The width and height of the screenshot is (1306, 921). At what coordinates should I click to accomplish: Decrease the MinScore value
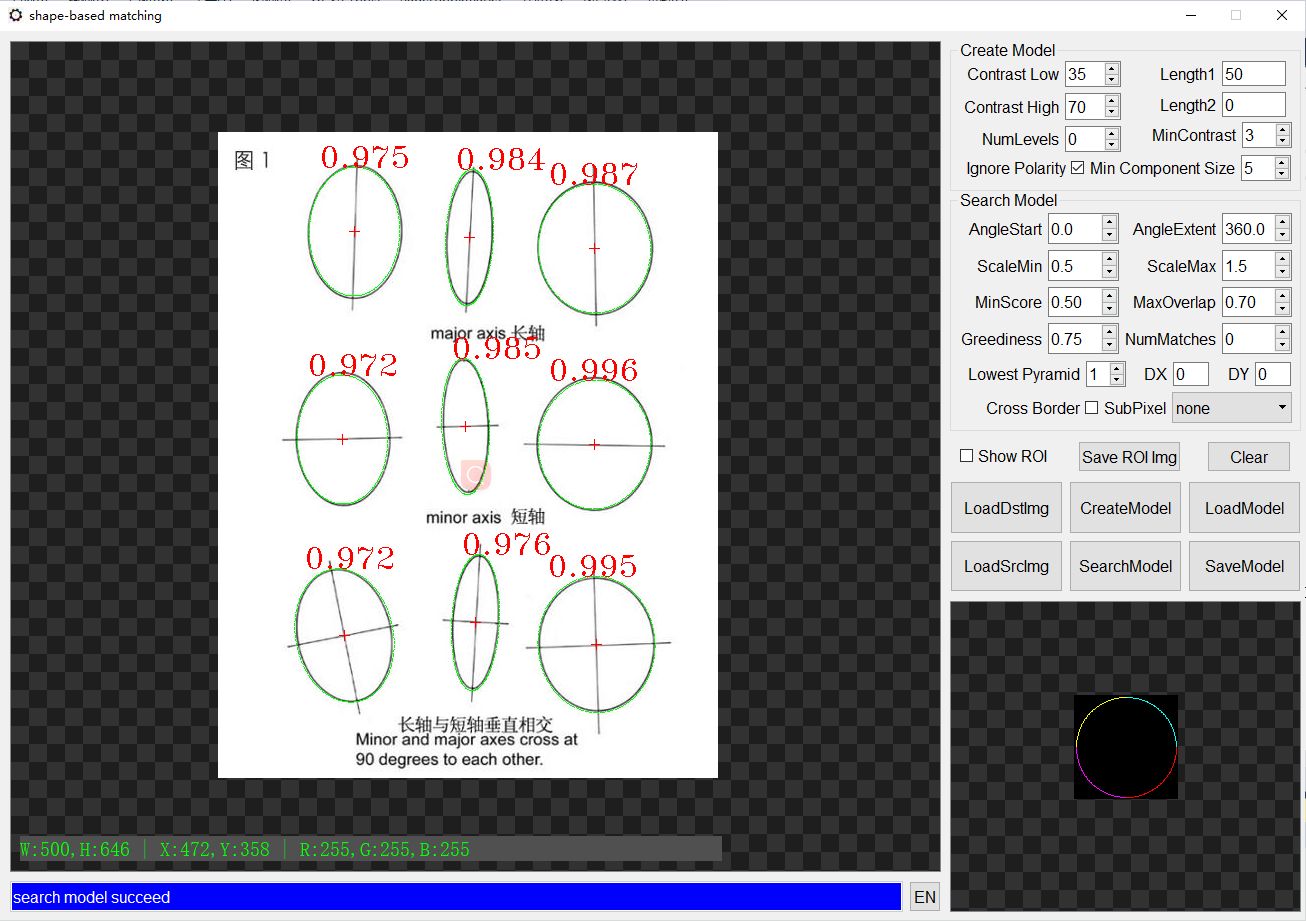(x=1109, y=308)
